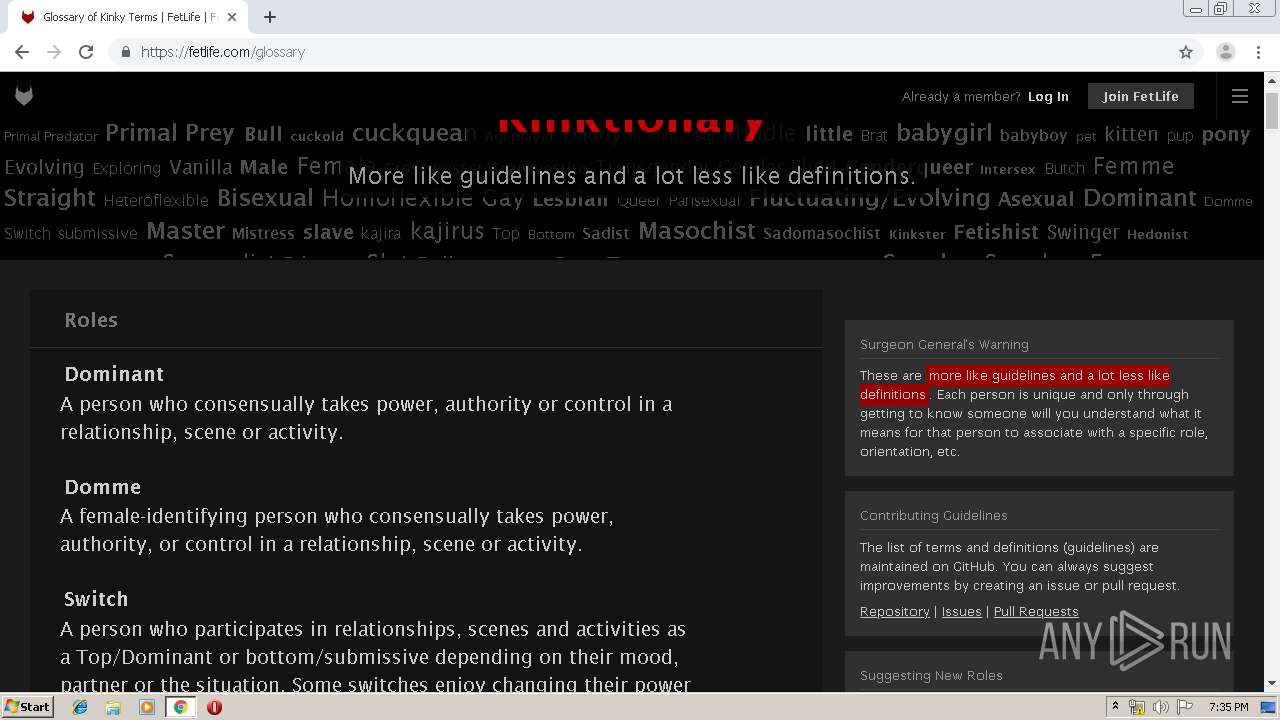
Task: Click volume icon in system tray
Action: point(1161,707)
